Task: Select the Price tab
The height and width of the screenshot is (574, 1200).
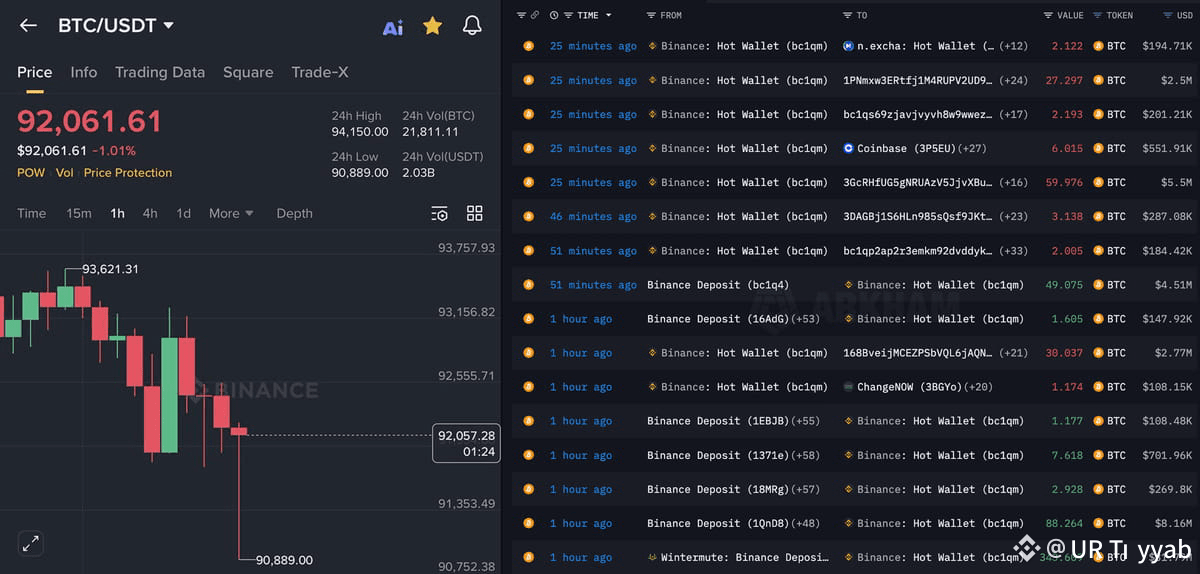Action: click(x=34, y=72)
